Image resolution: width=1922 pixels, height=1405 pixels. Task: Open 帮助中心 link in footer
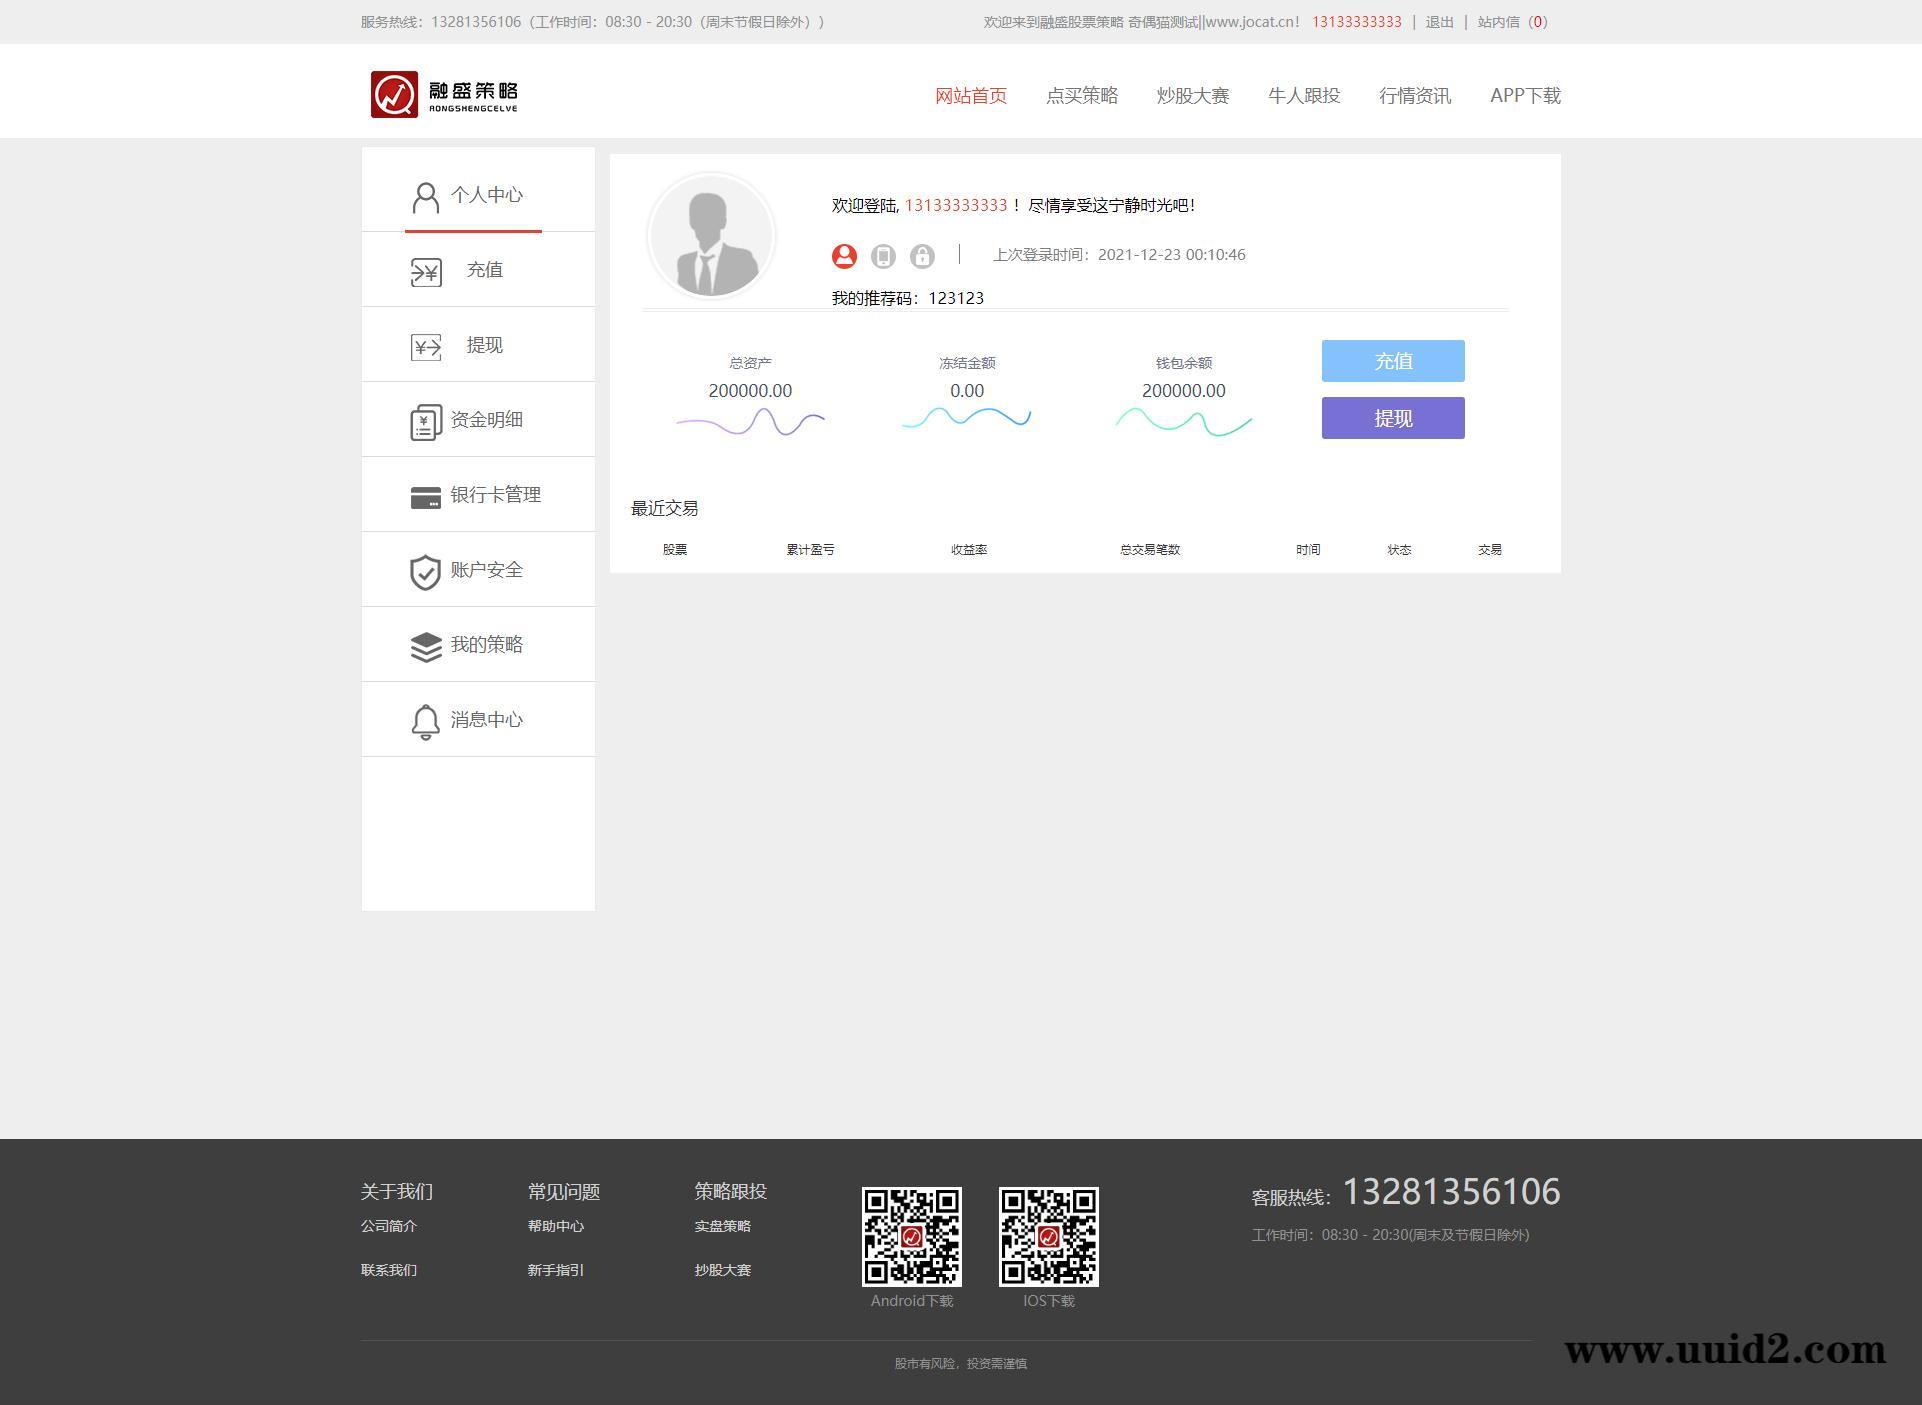[556, 1226]
